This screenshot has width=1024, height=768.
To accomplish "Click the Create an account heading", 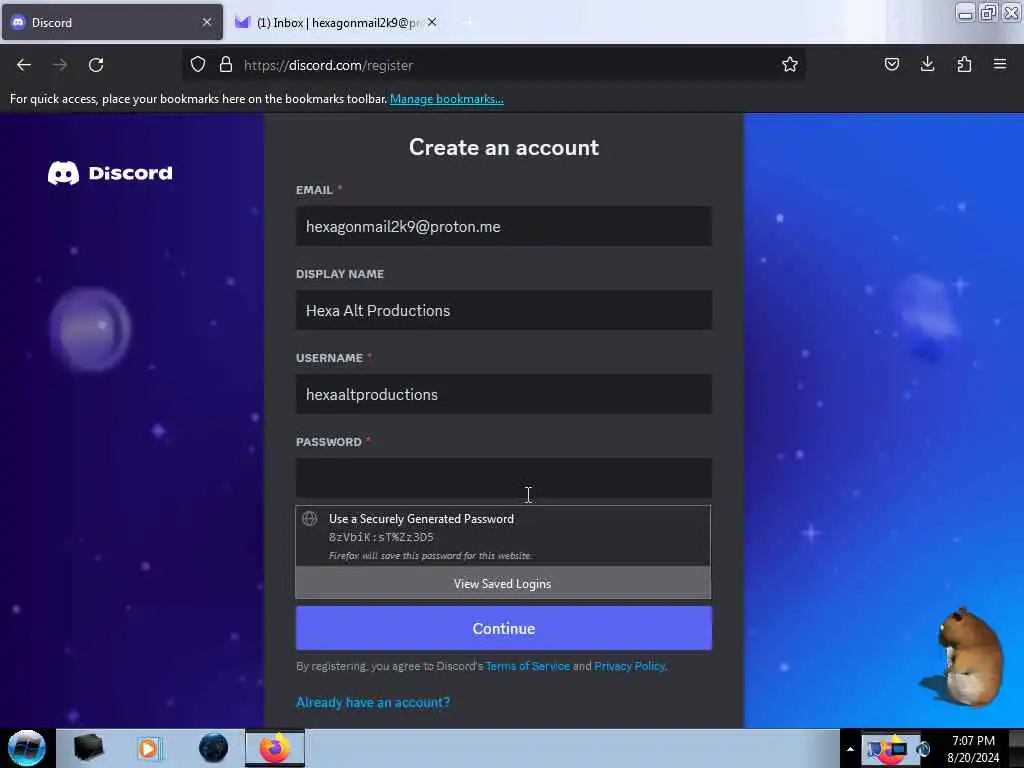I will 504,148.
